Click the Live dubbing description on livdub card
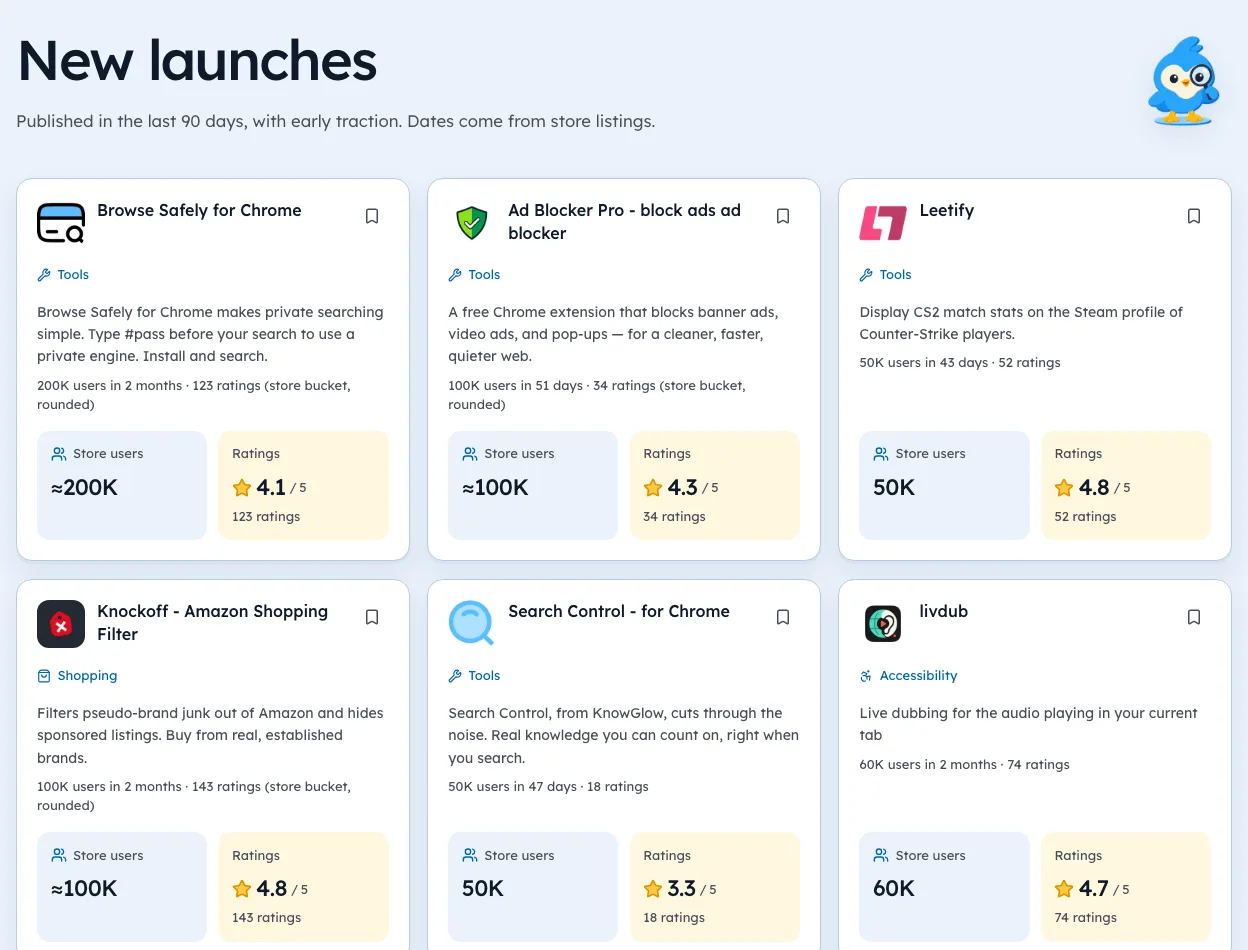This screenshot has height=950, width=1248. 1028,724
